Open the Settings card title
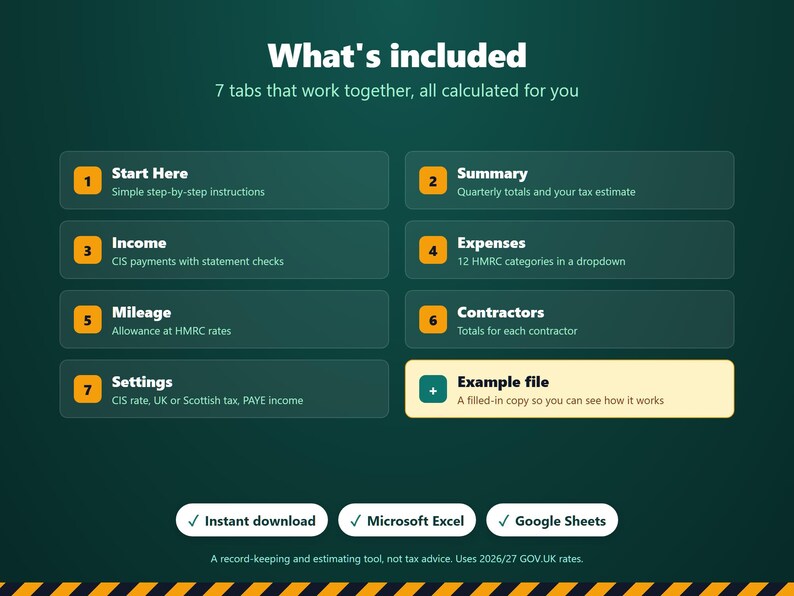 click(x=142, y=382)
